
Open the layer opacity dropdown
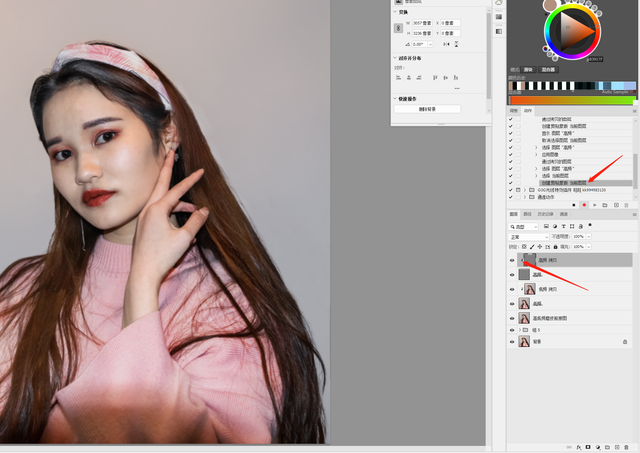click(589, 237)
